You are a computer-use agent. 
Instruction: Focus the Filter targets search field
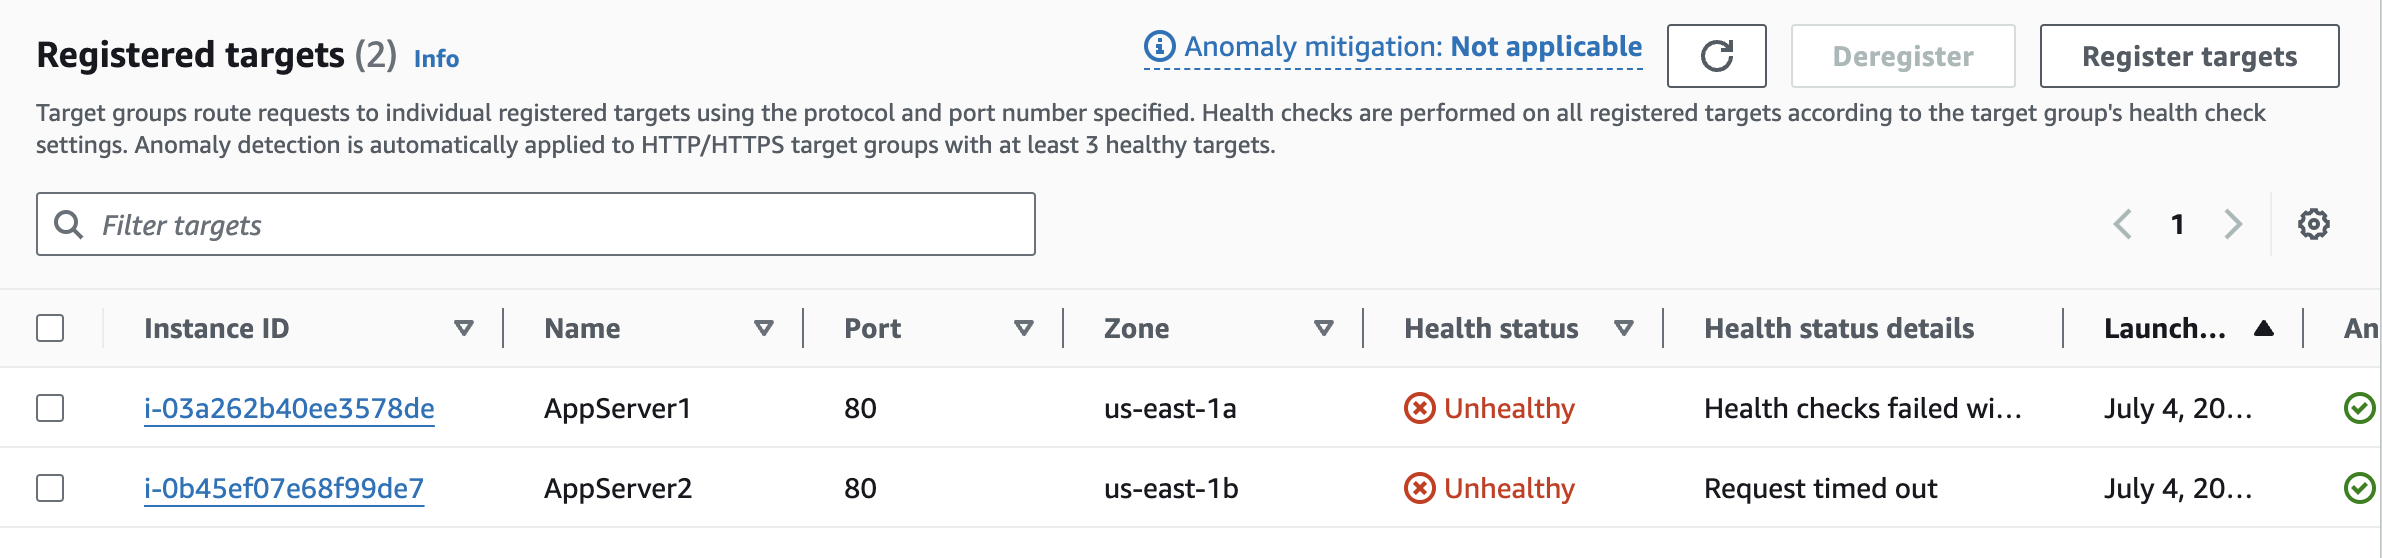click(560, 224)
